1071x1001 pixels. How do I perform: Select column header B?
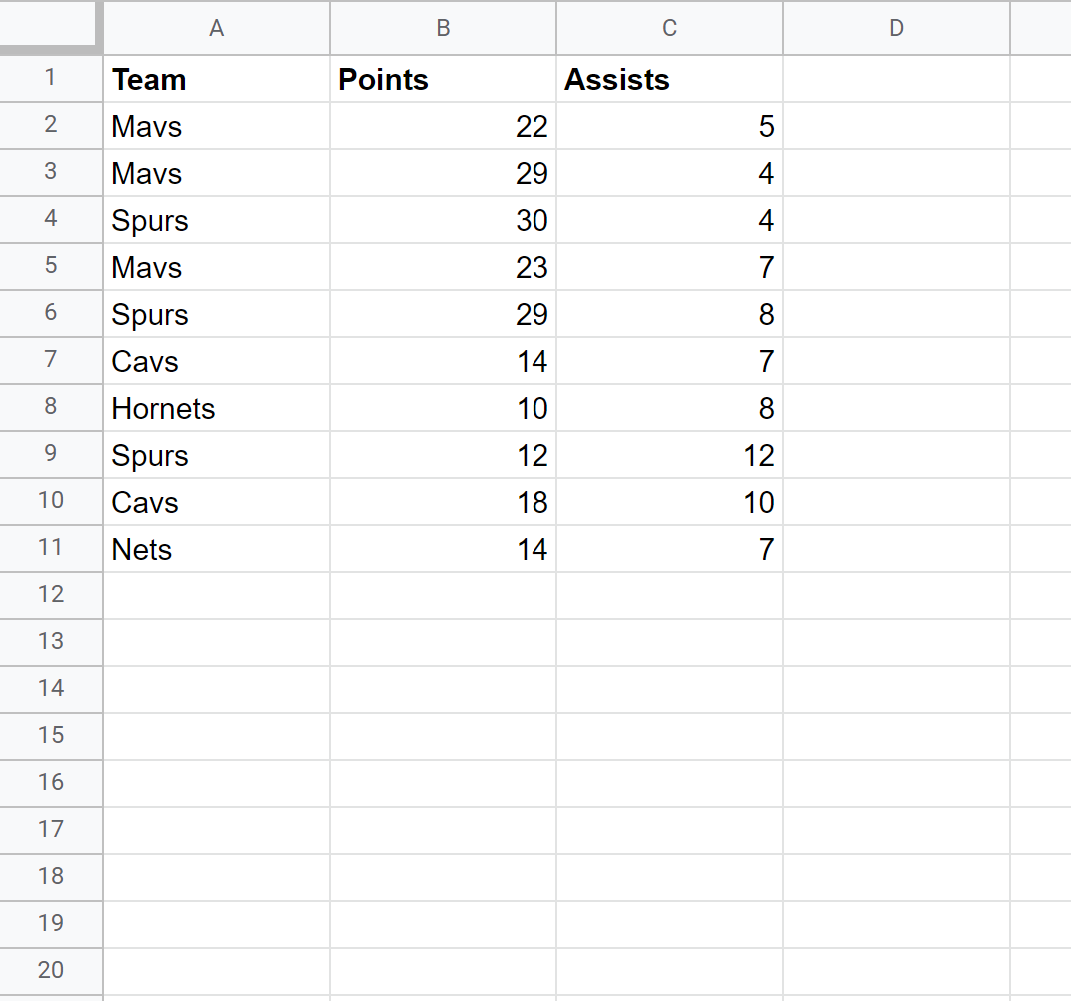pos(442,28)
